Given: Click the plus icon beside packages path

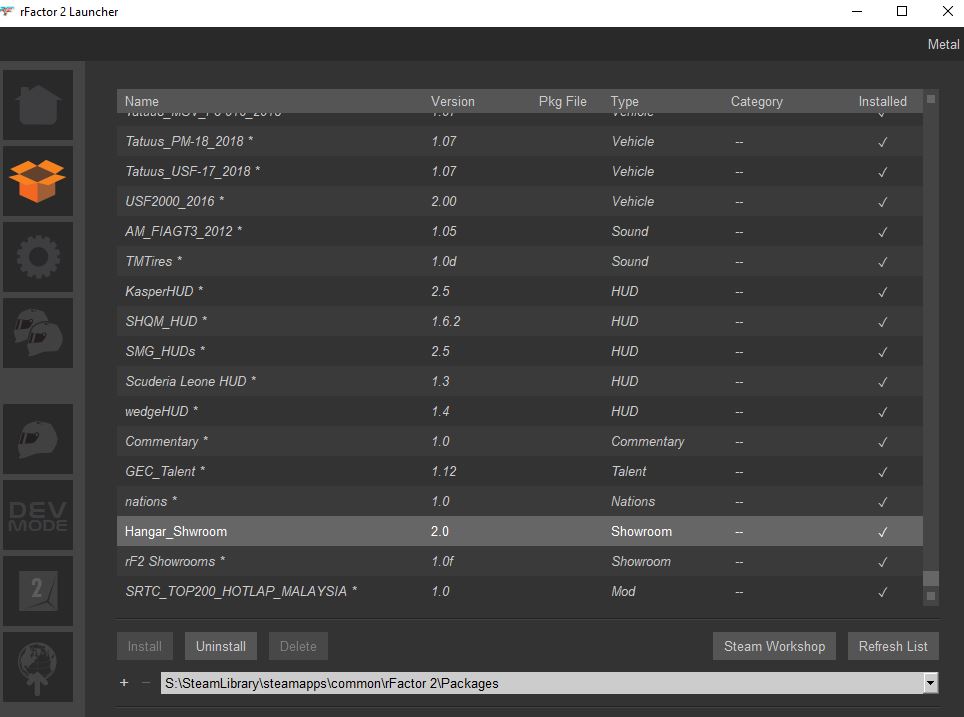Looking at the screenshot, I should (124, 683).
